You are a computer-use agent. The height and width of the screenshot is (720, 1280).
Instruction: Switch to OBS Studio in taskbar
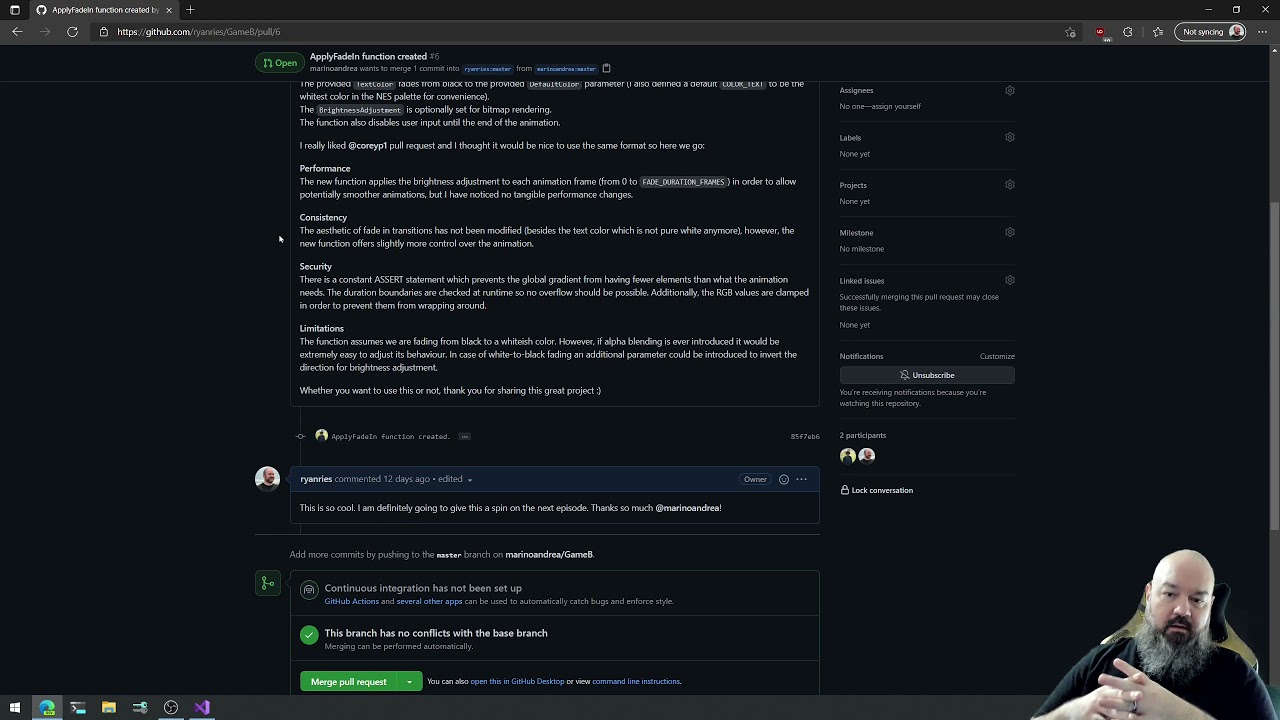[171, 708]
